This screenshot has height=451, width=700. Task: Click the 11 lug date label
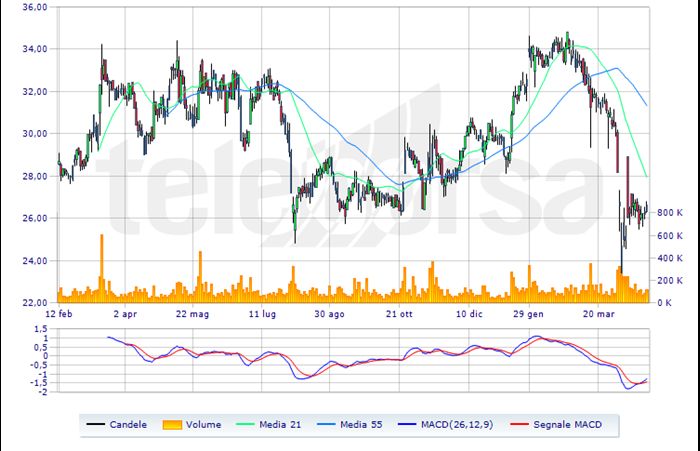click(x=262, y=313)
